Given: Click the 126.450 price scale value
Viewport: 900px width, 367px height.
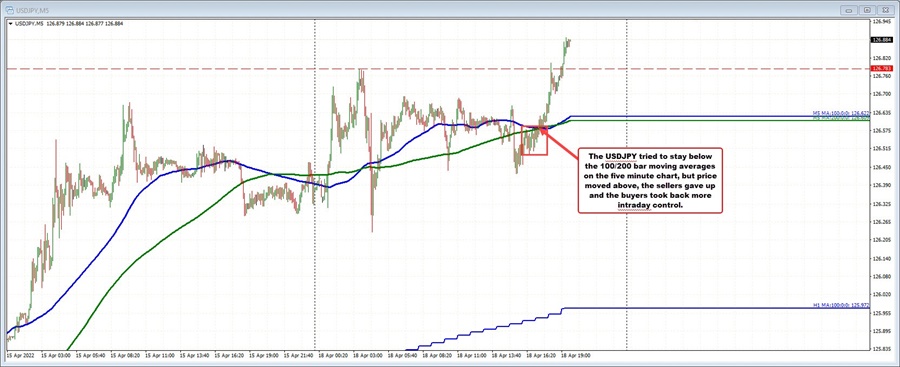Looking at the screenshot, I should coord(881,167).
